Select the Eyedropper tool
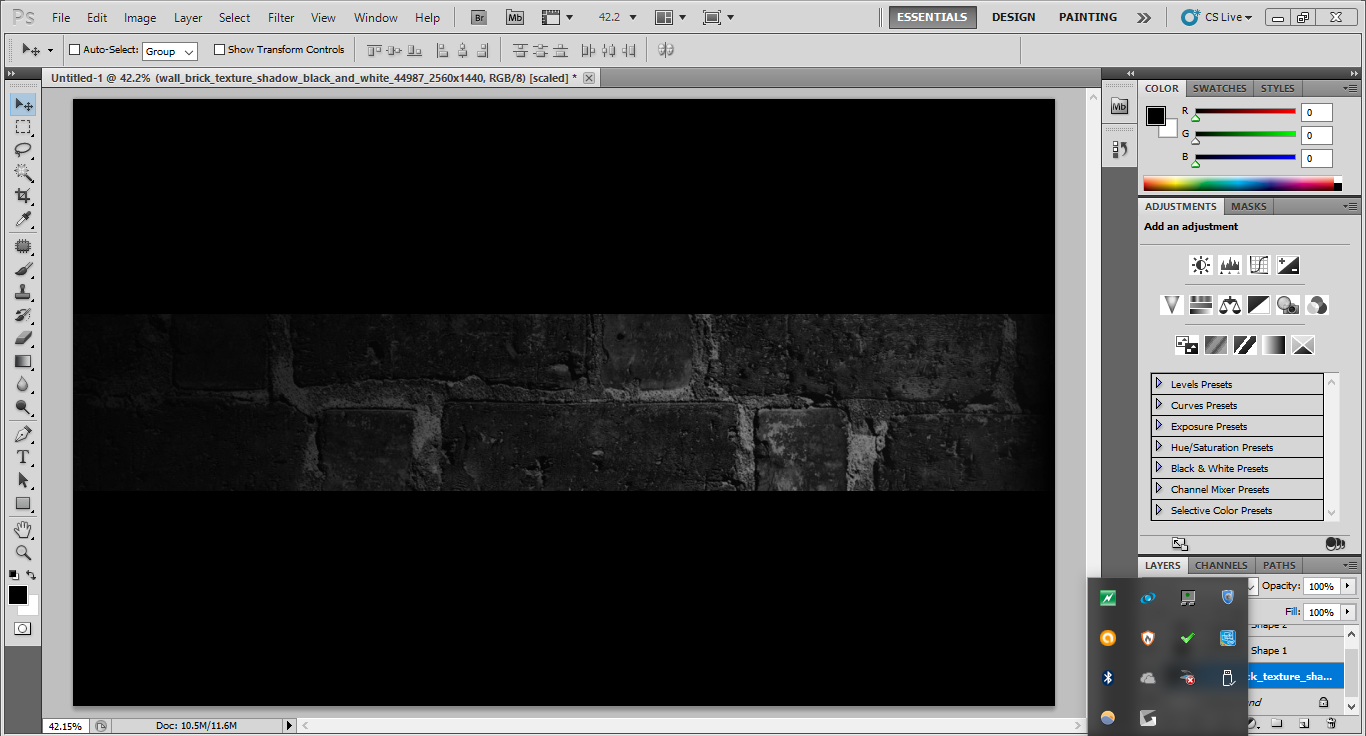The height and width of the screenshot is (736, 1366). [23, 219]
